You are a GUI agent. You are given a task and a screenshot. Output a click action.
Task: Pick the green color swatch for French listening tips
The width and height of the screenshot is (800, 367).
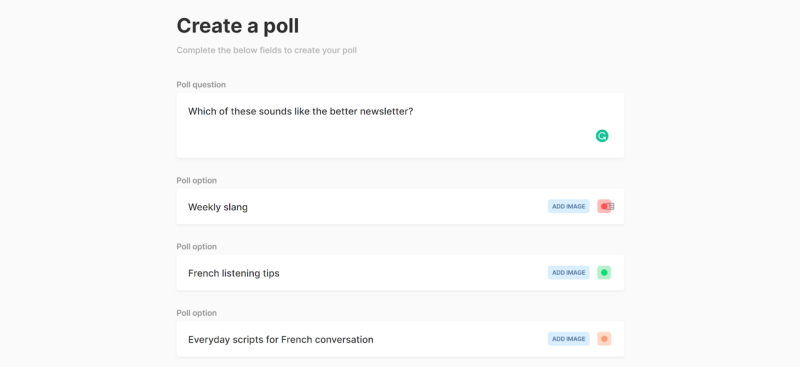[604, 273]
